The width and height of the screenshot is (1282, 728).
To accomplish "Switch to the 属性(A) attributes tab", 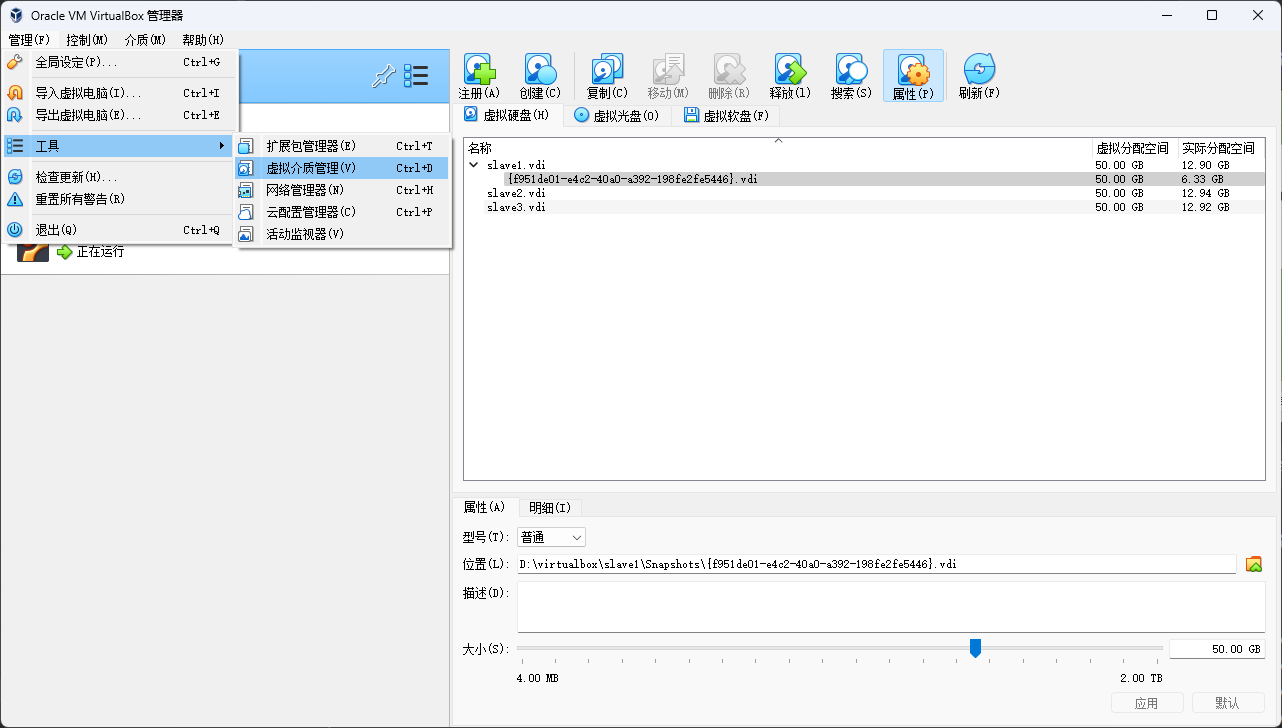I will 484,507.
